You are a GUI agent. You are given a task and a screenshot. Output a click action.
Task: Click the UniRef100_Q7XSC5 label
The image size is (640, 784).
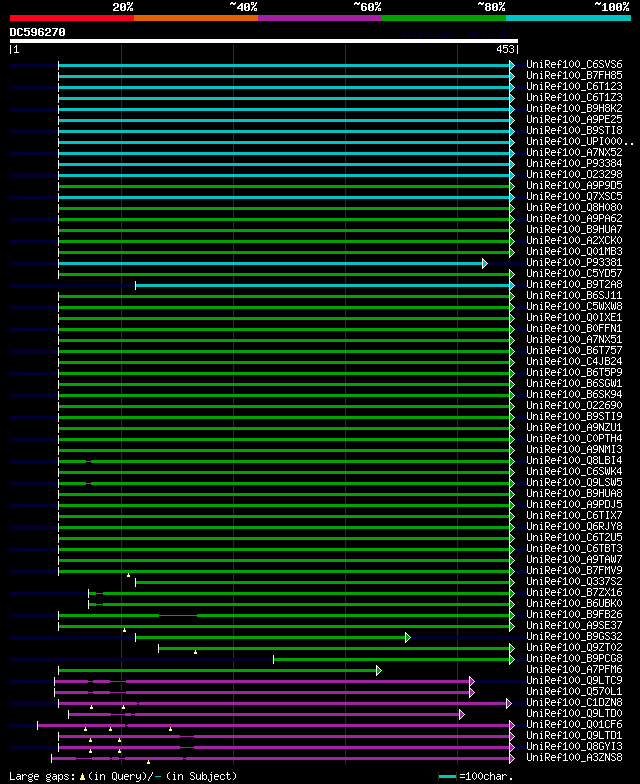point(574,196)
